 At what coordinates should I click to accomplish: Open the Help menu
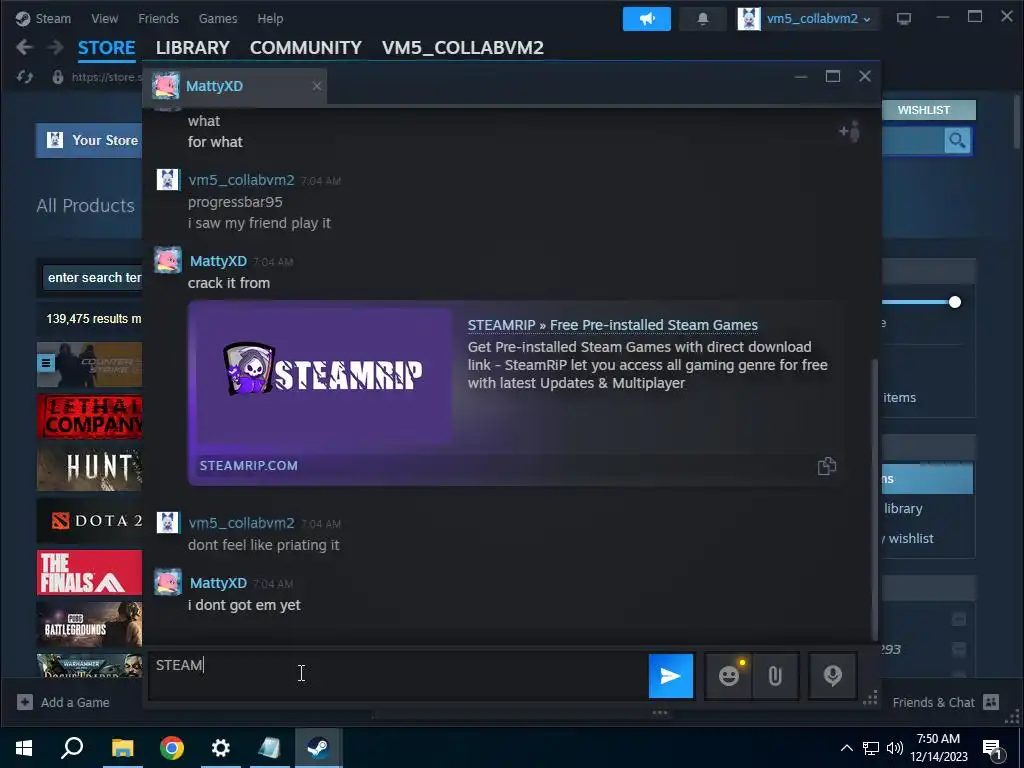click(x=270, y=18)
